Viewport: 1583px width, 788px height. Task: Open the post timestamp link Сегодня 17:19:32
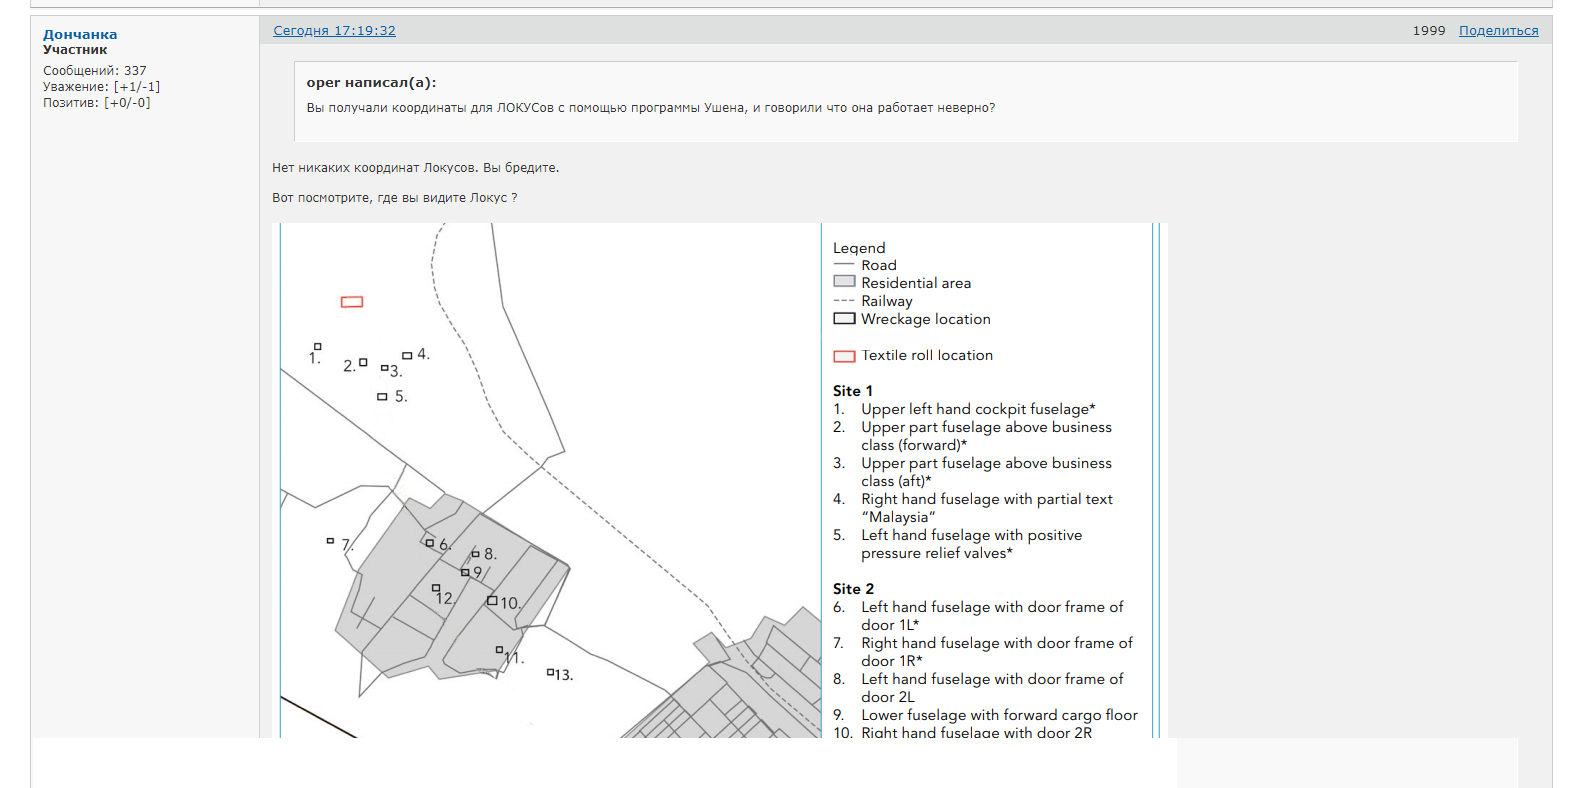click(334, 31)
